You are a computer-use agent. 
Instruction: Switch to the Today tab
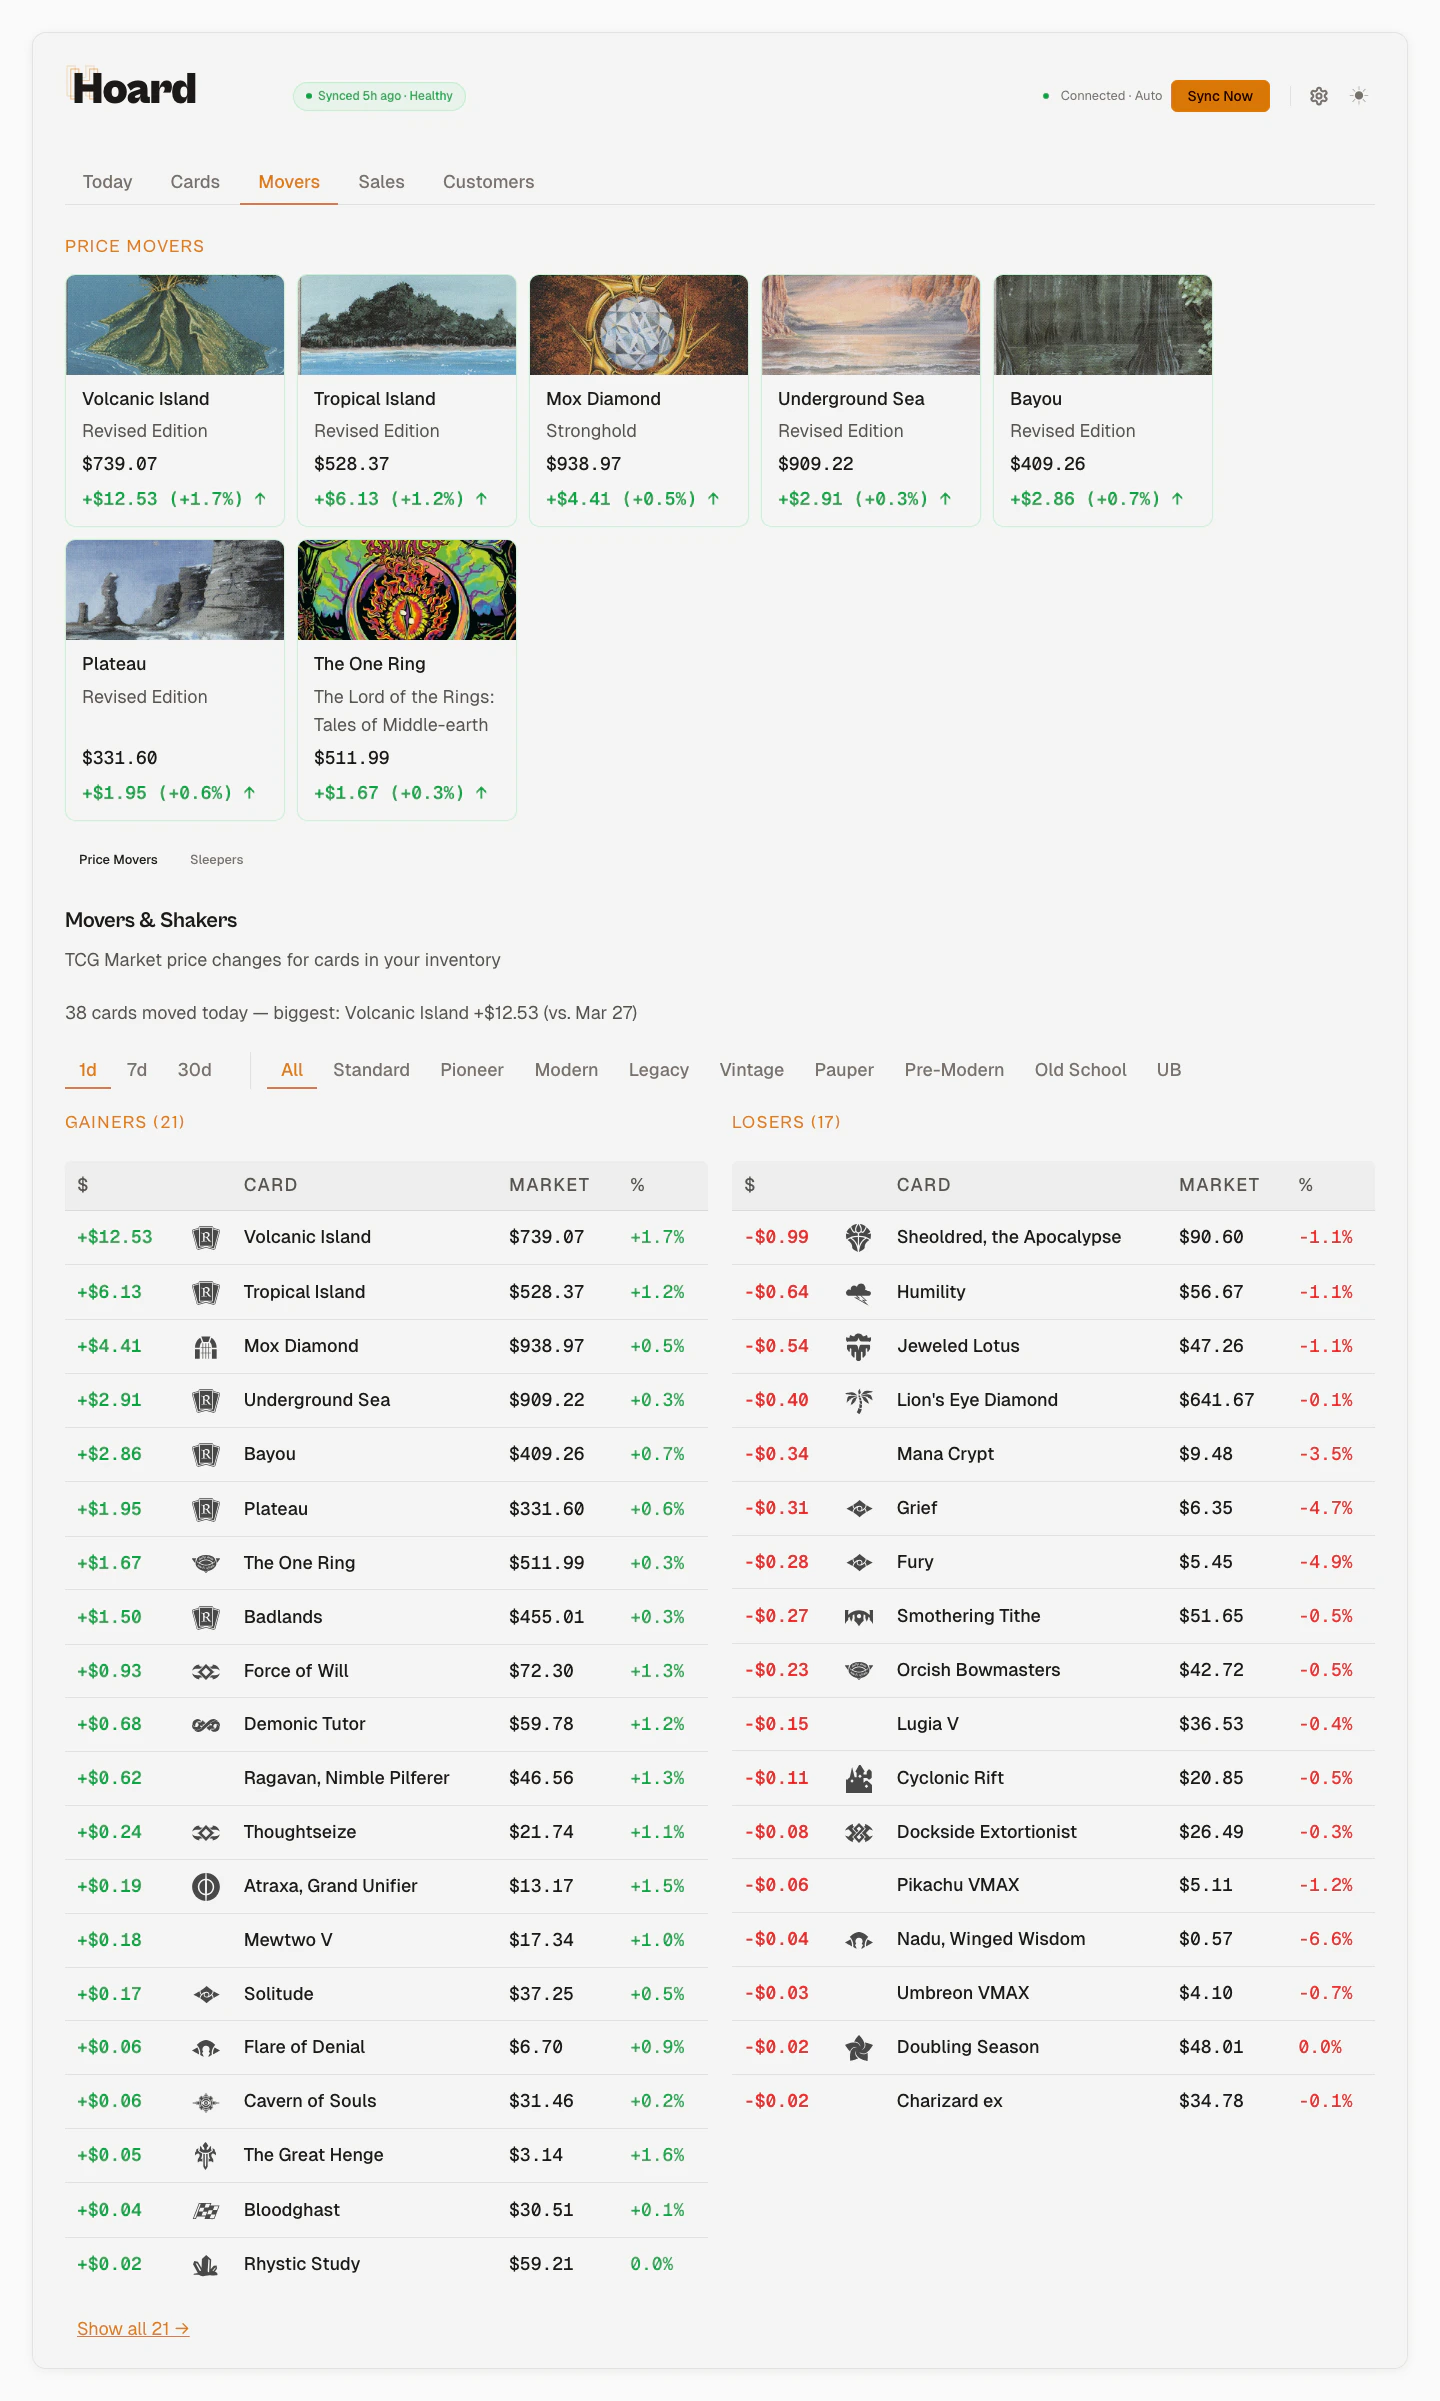[107, 182]
